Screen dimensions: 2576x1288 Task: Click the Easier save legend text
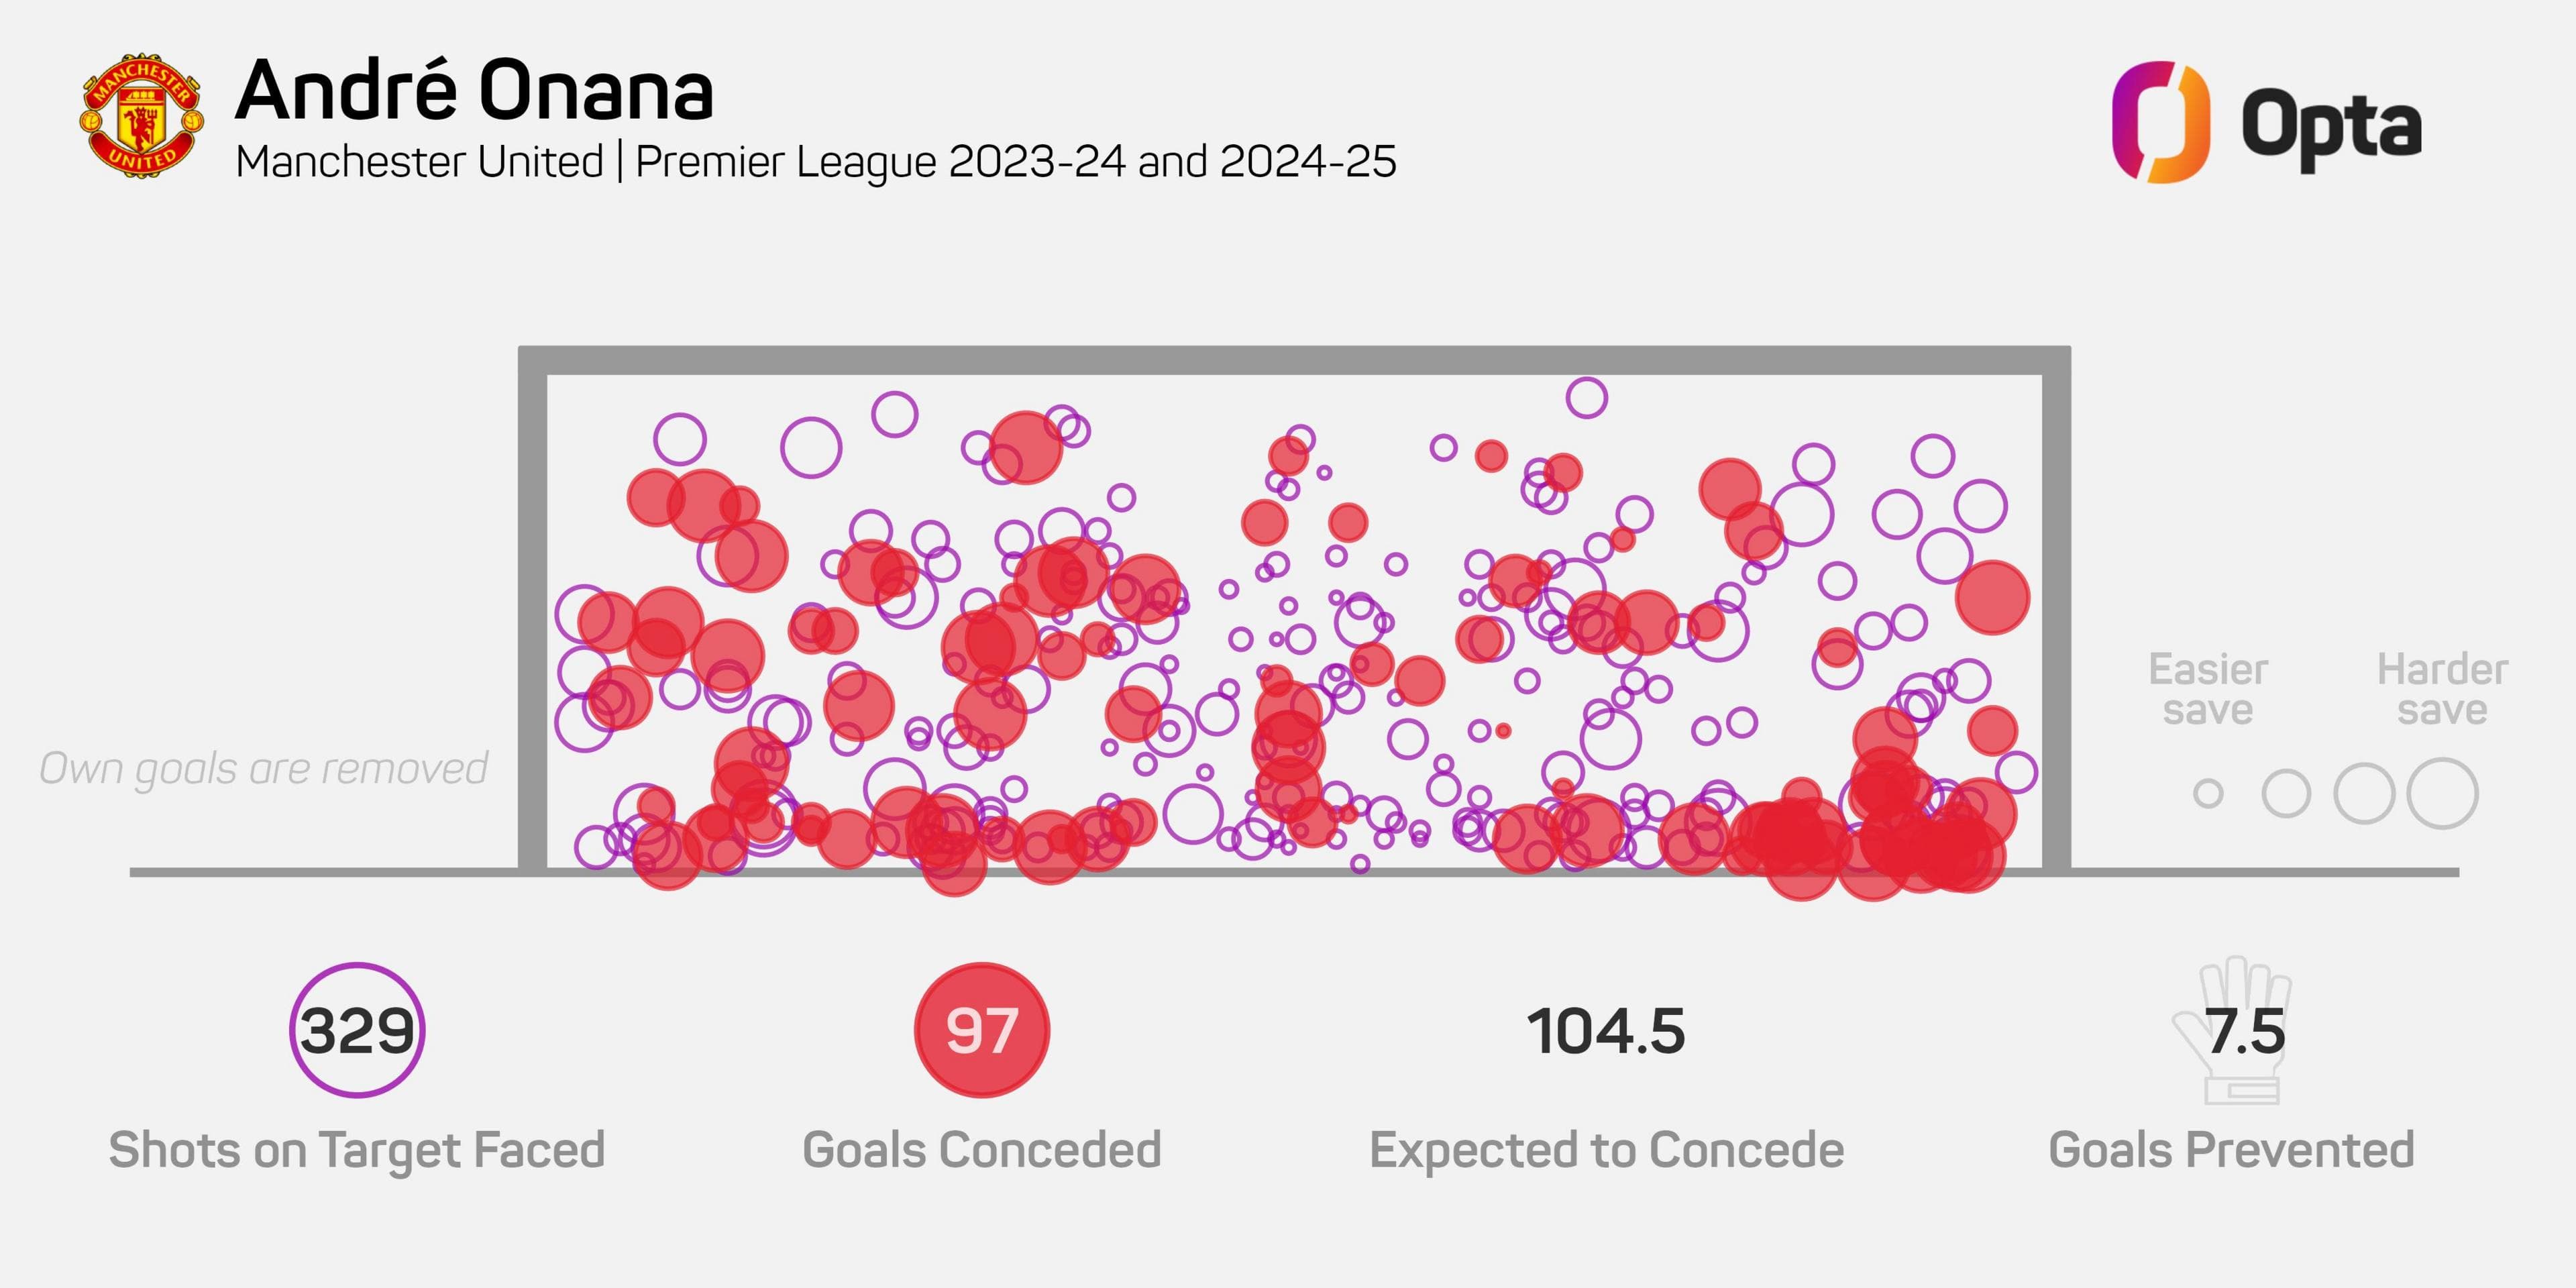pyautogui.click(x=2208, y=689)
